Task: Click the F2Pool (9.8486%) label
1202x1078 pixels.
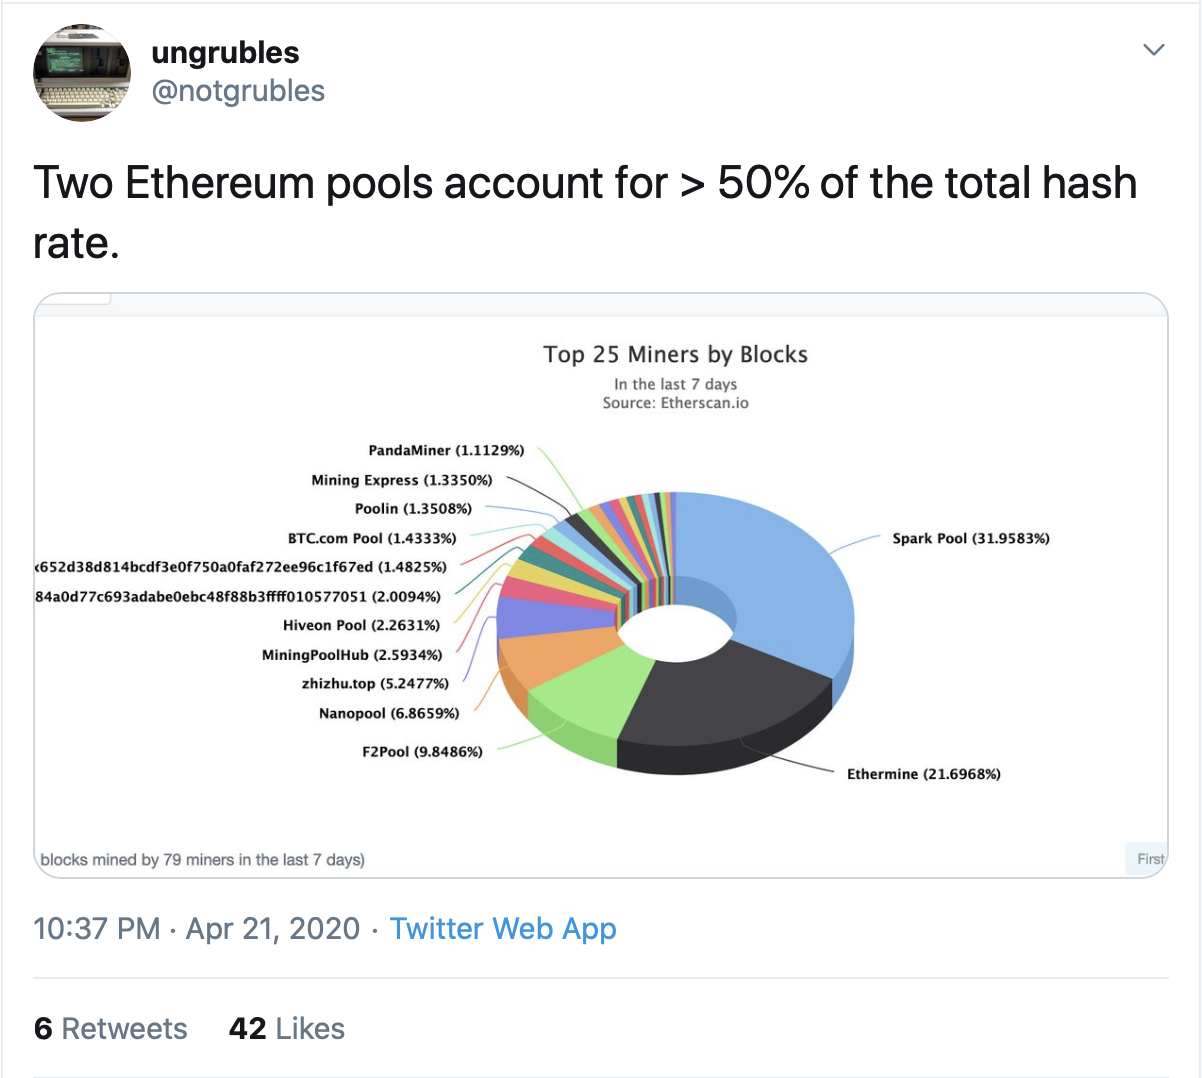Action: (422, 751)
